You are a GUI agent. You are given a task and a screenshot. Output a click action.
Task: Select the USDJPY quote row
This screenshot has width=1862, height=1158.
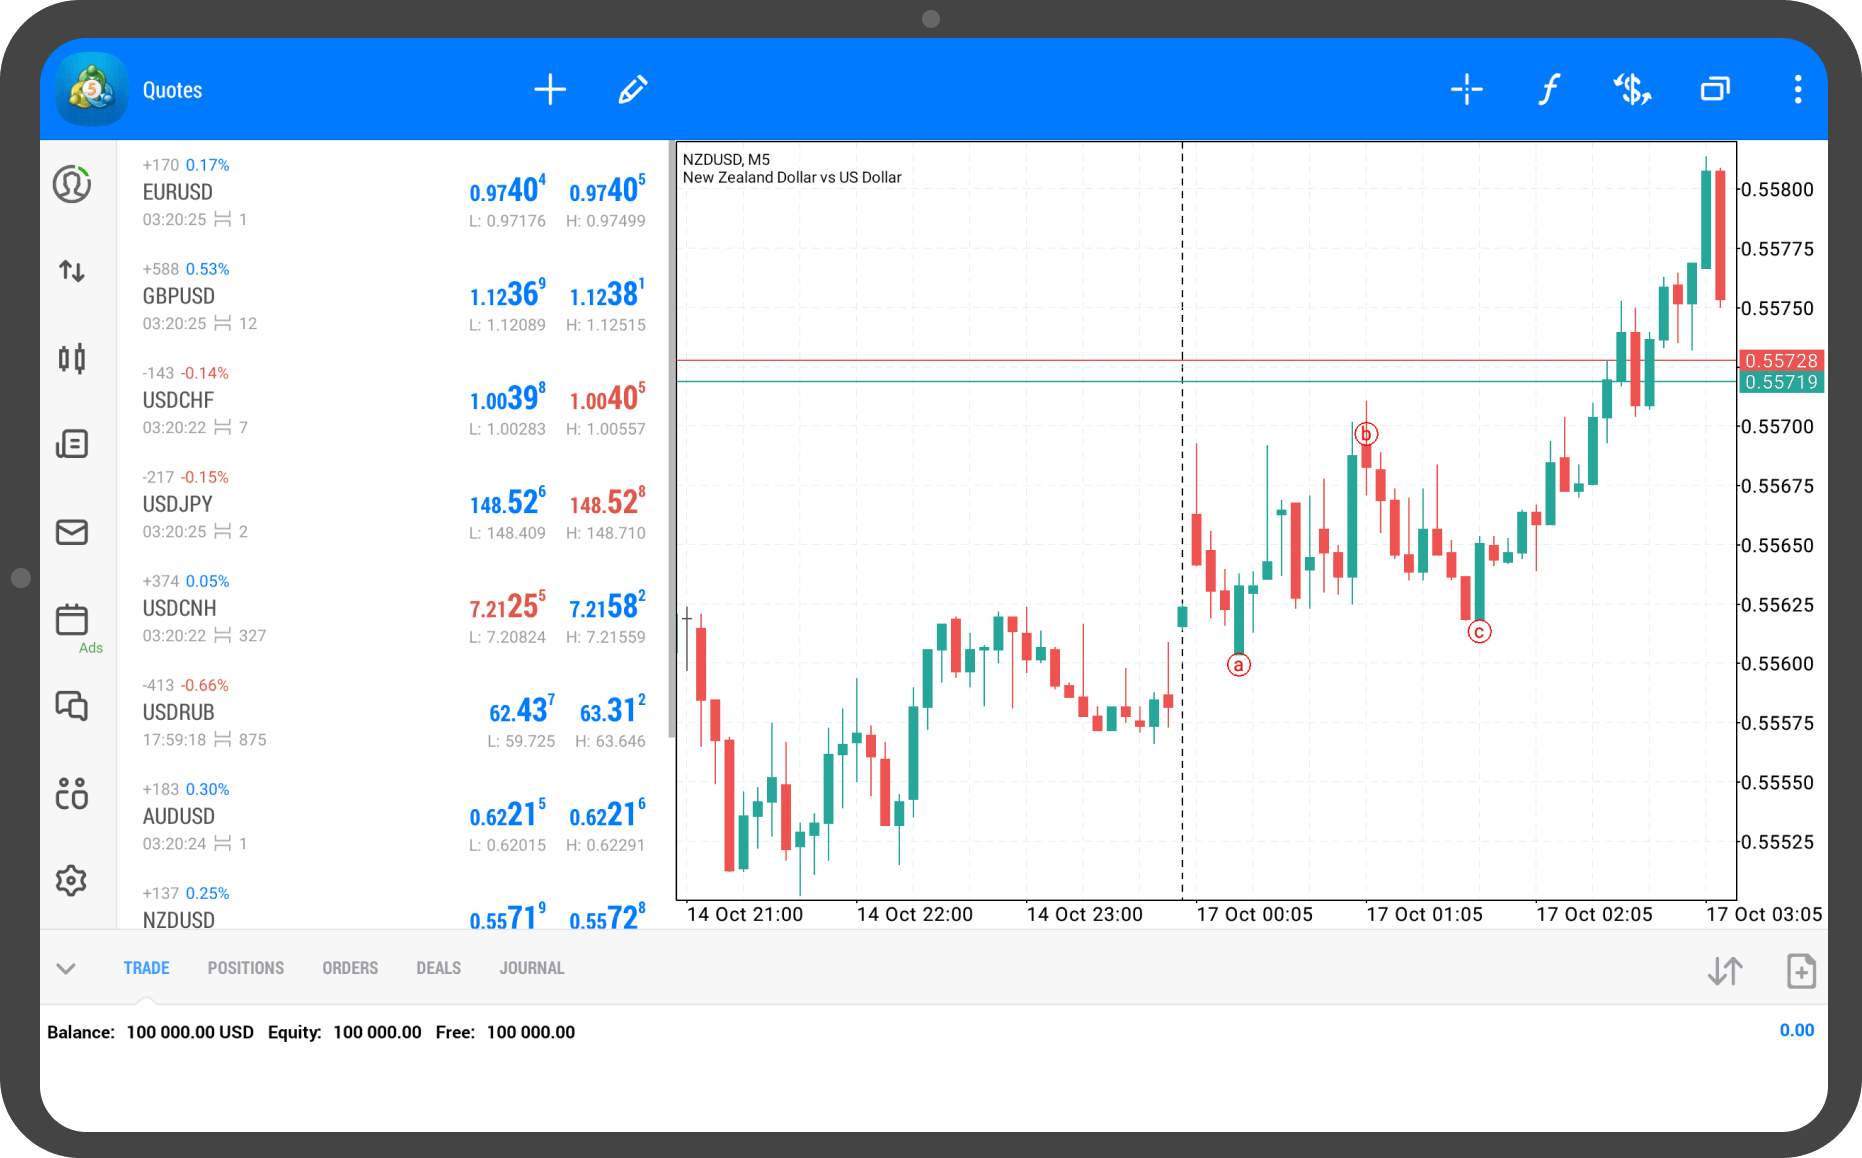click(392, 504)
